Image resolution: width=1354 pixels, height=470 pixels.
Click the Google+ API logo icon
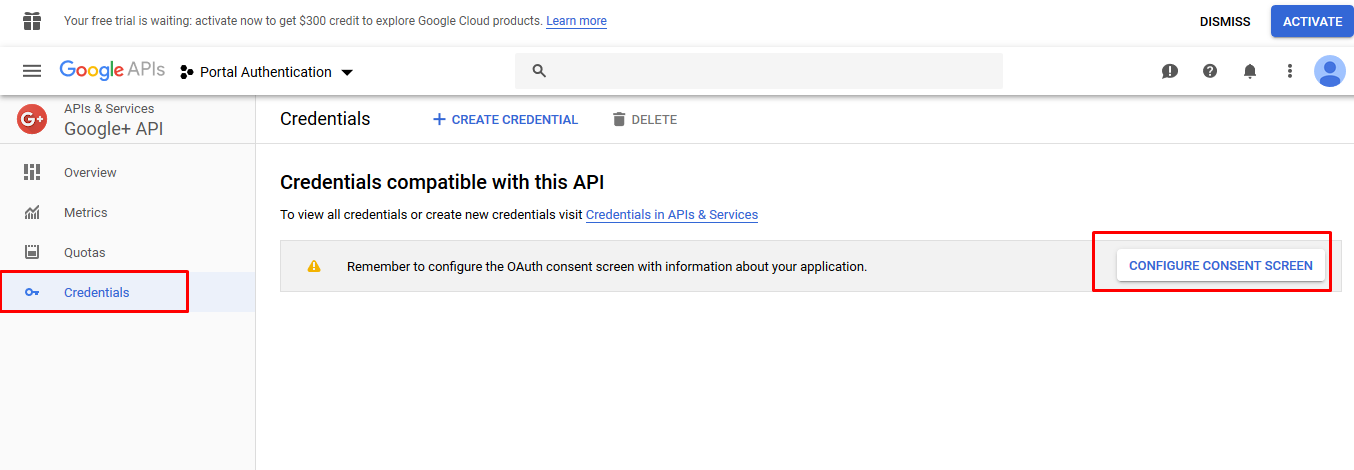(x=32, y=119)
